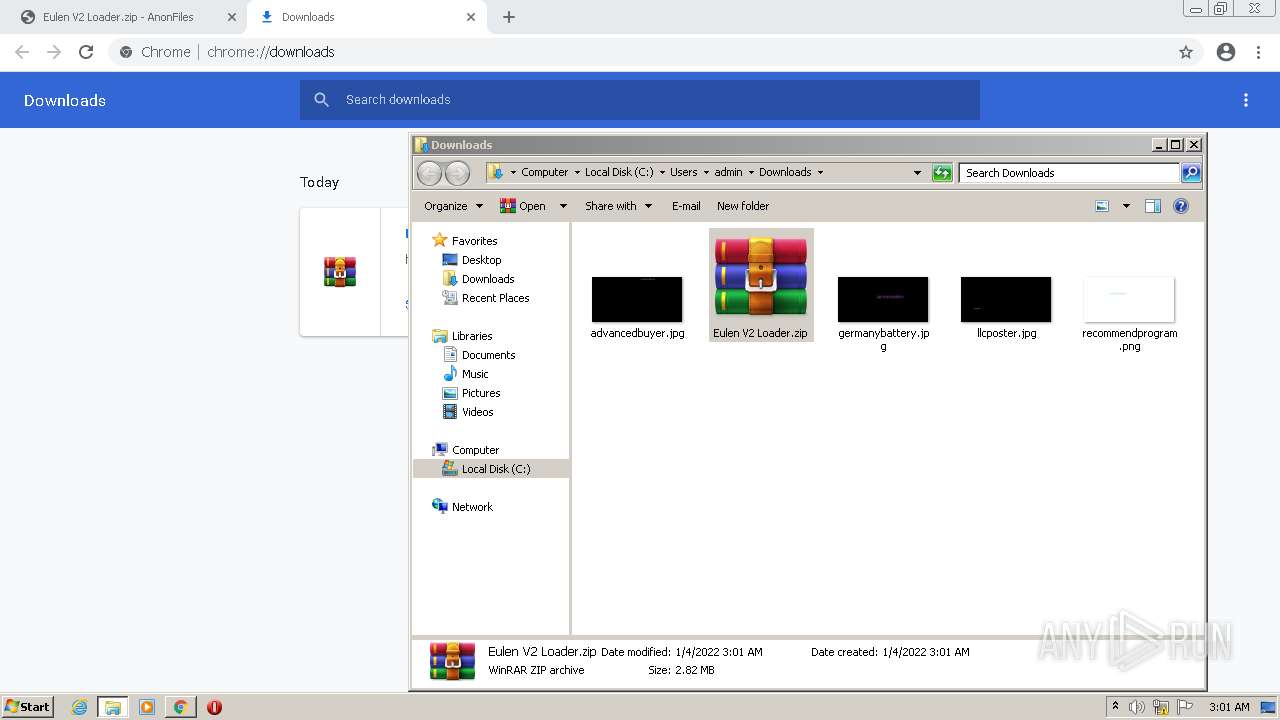Viewport: 1280px width, 720px height.
Task: Open the Start menu
Action: (x=27, y=707)
